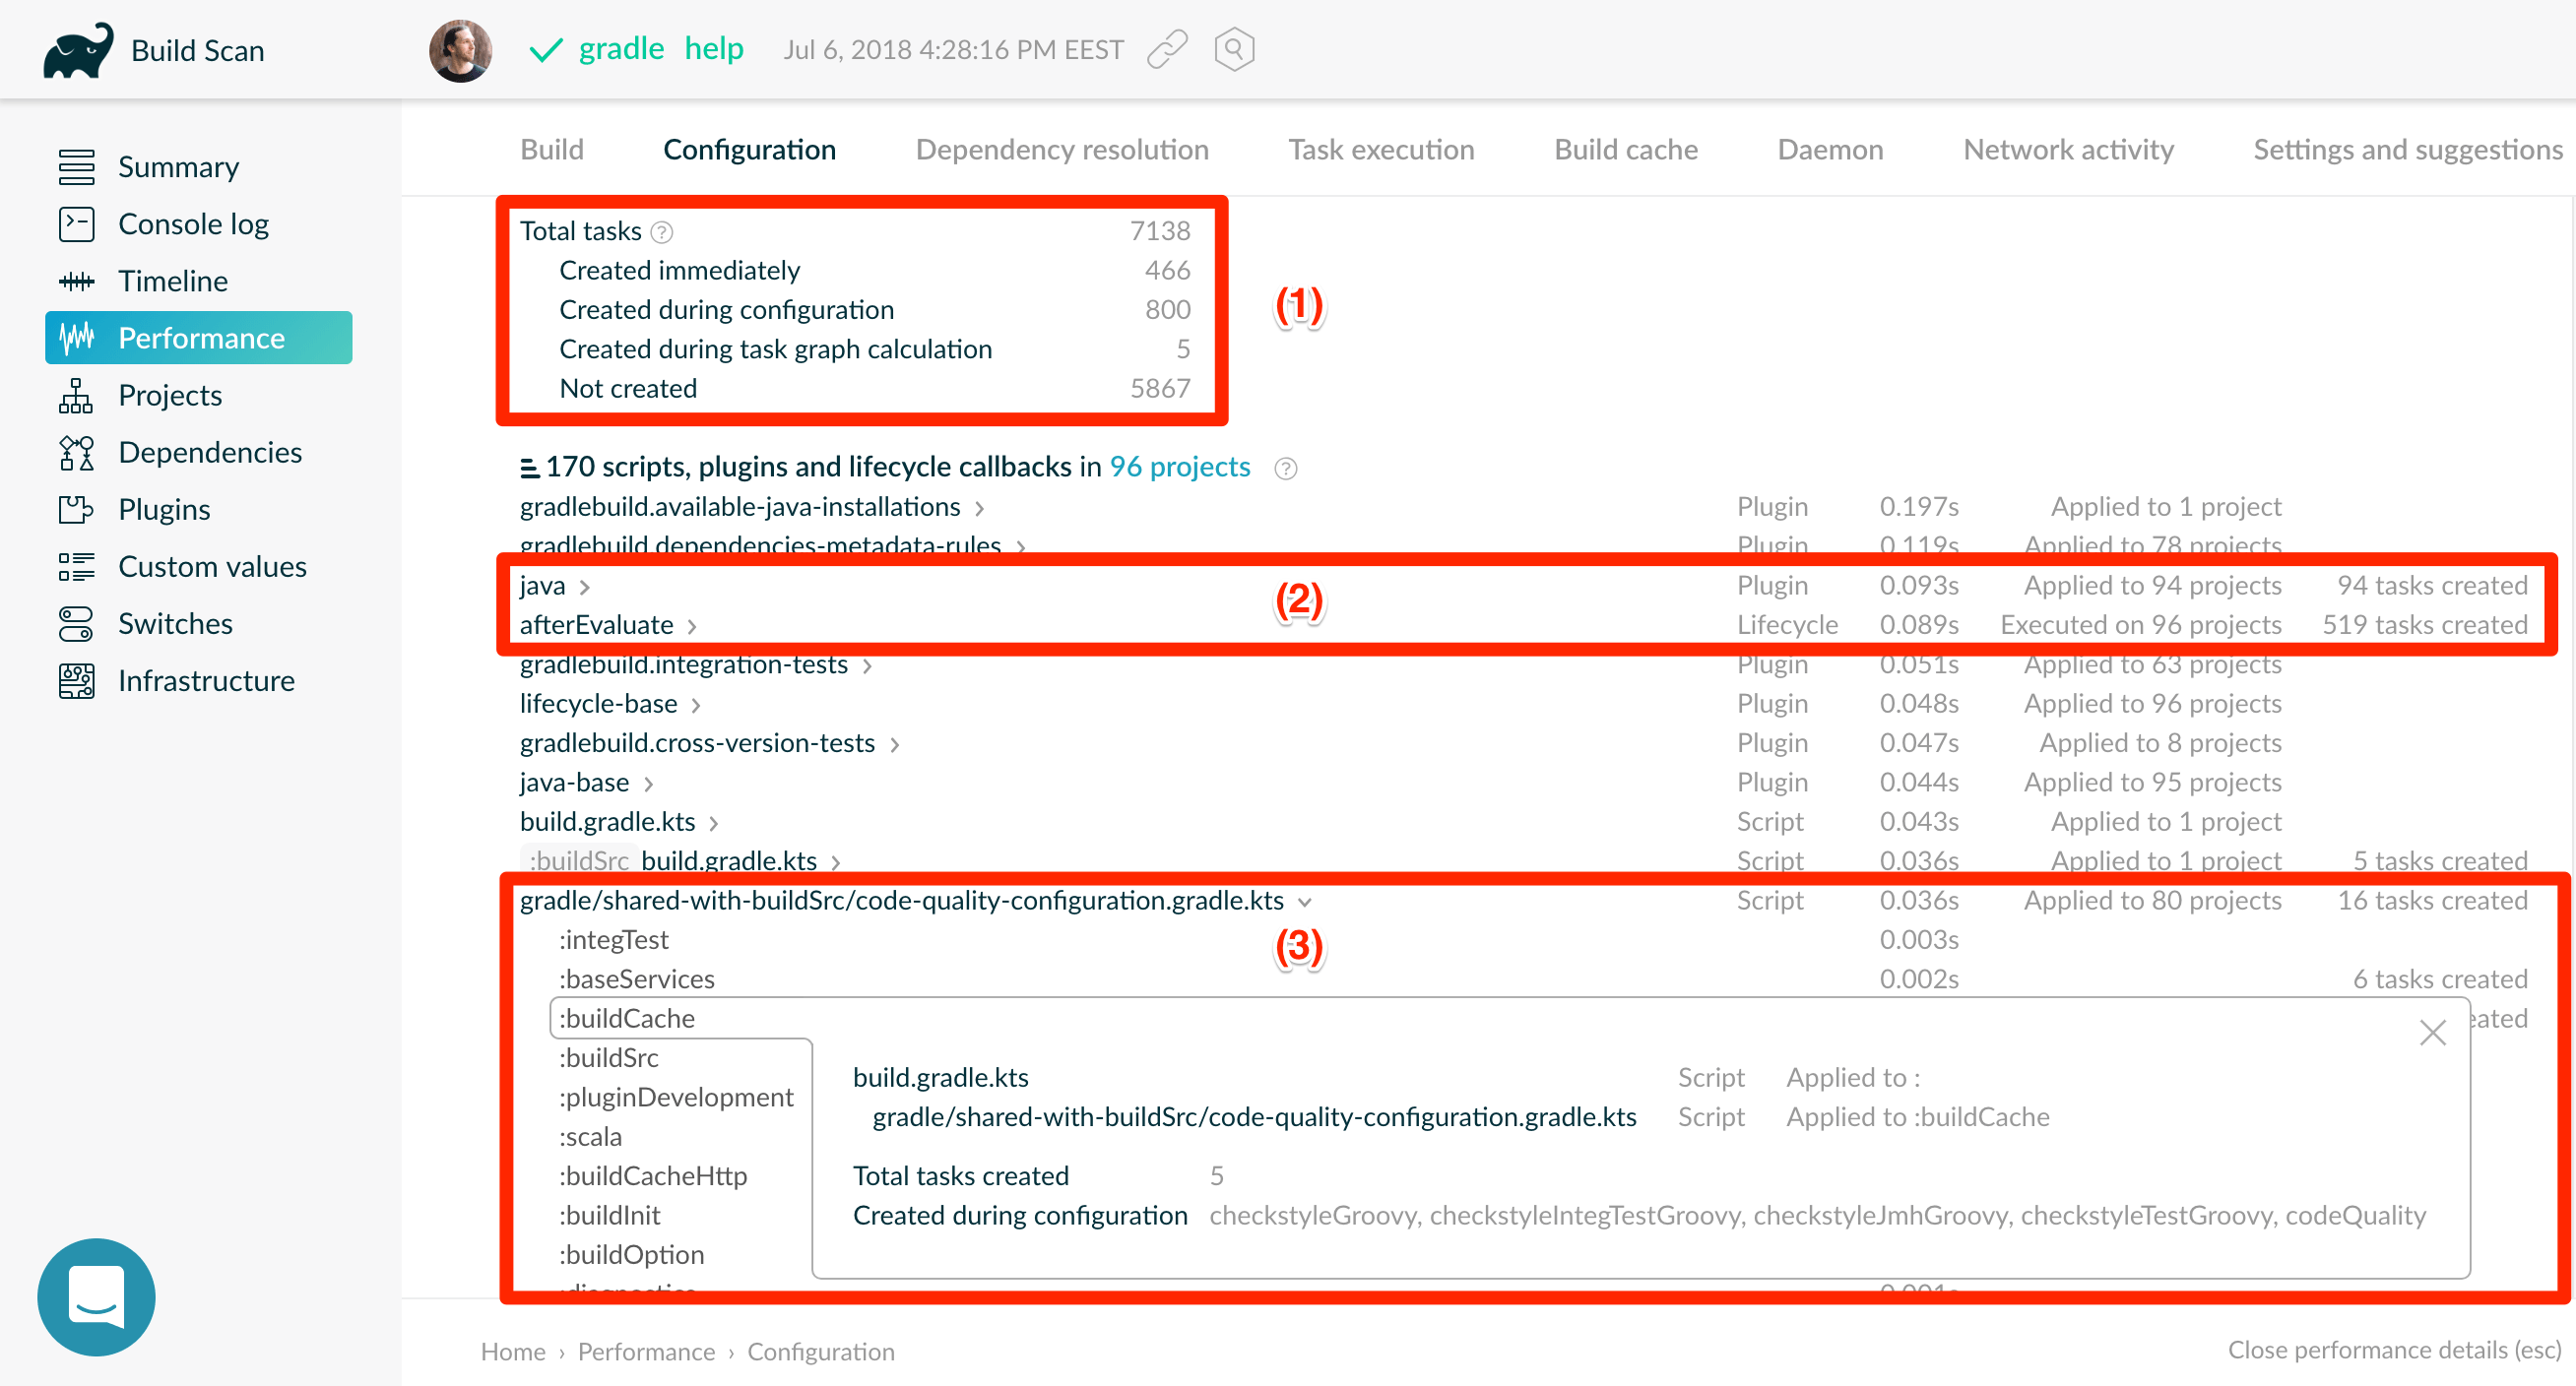
Task: Open the Console log view
Action: pos(193,223)
